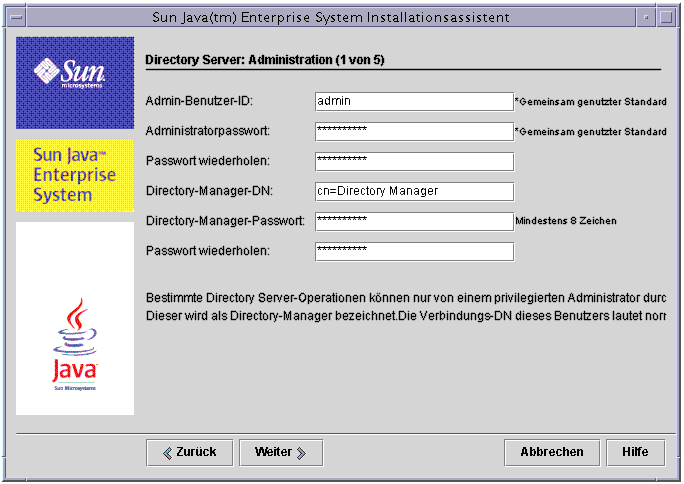
Task: Click the title bar text Sun Java Enterprise System Installationsassistent
Action: 331,17
